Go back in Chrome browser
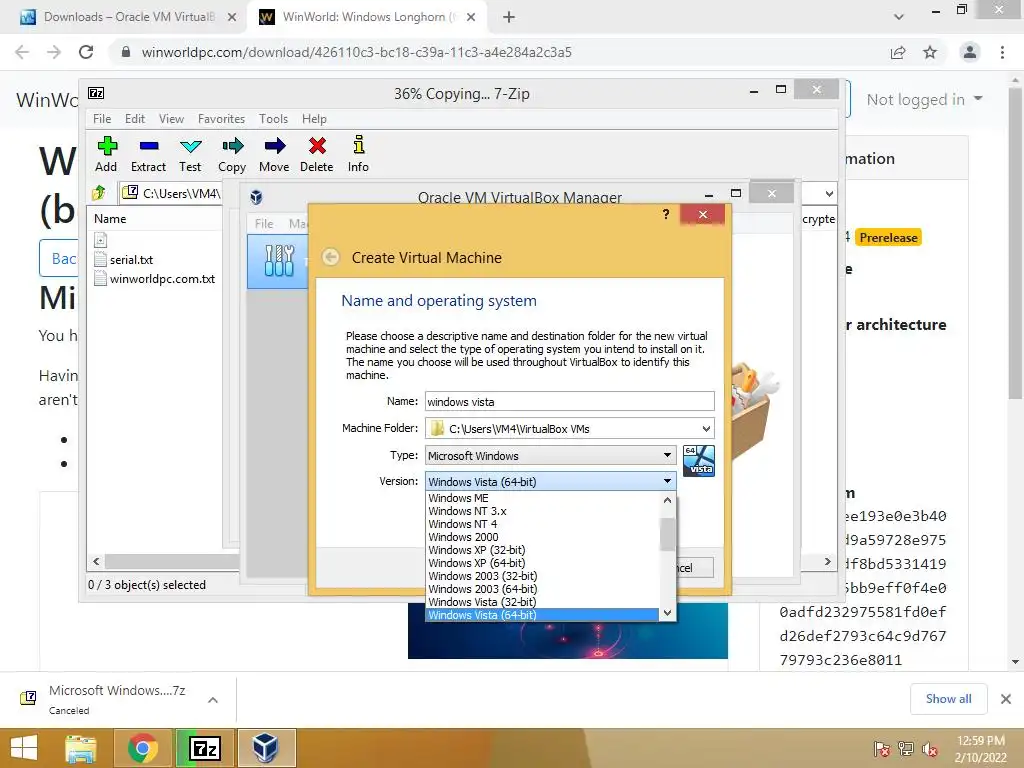 pos(22,52)
